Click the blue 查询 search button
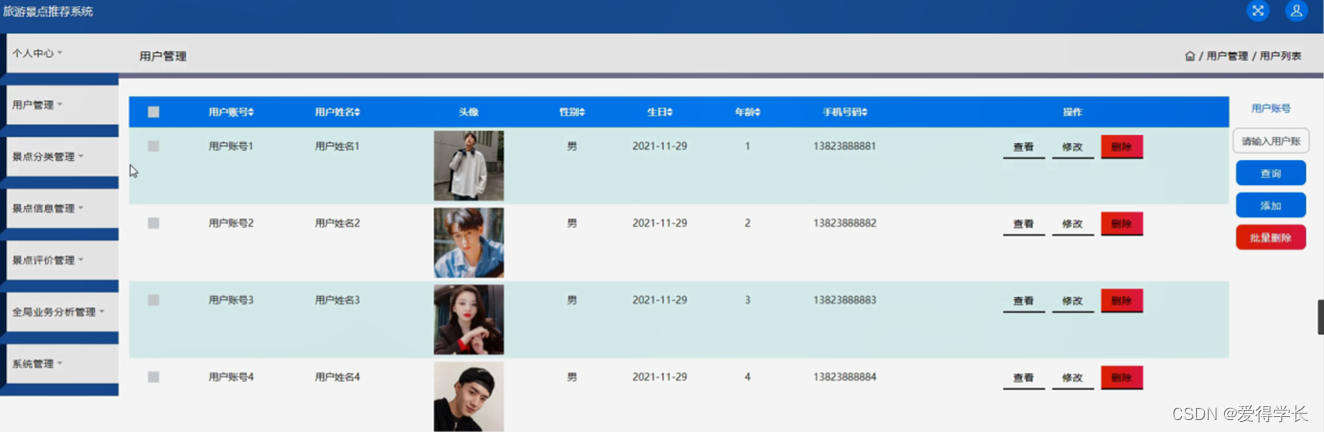This screenshot has height=432, width=1324. [1270, 173]
